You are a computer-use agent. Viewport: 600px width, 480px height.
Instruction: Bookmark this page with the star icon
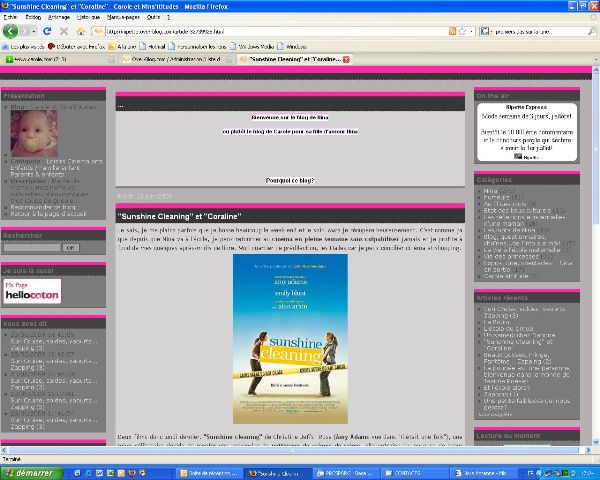(x=462, y=31)
